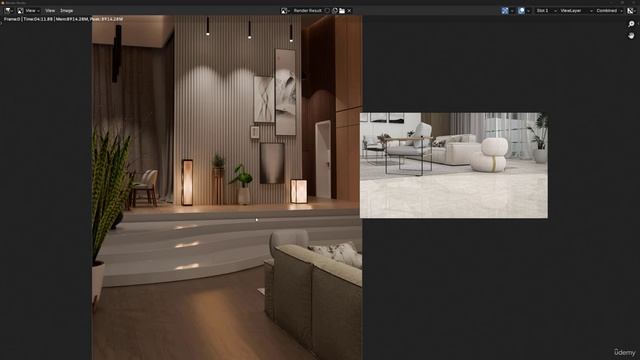Toggle the show overlays button
The height and width of the screenshot is (360, 640).
pos(521,11)
